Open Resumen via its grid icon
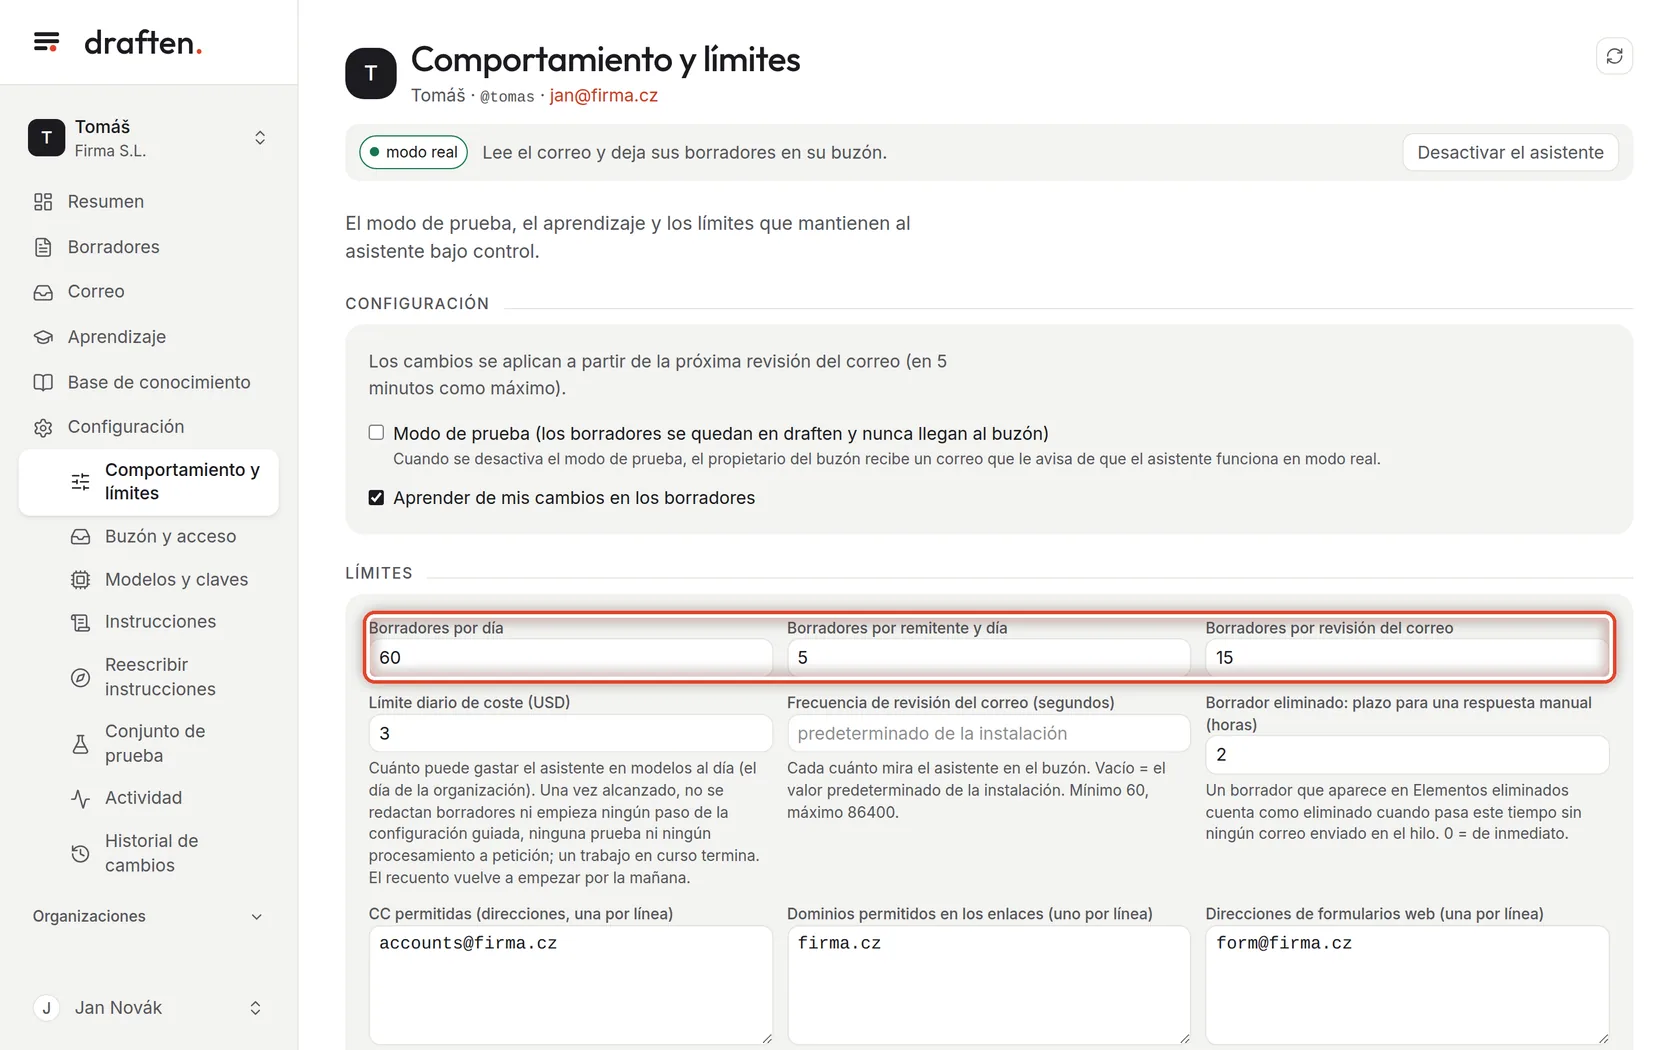Screen dimensions: 1680x1050 43,202
